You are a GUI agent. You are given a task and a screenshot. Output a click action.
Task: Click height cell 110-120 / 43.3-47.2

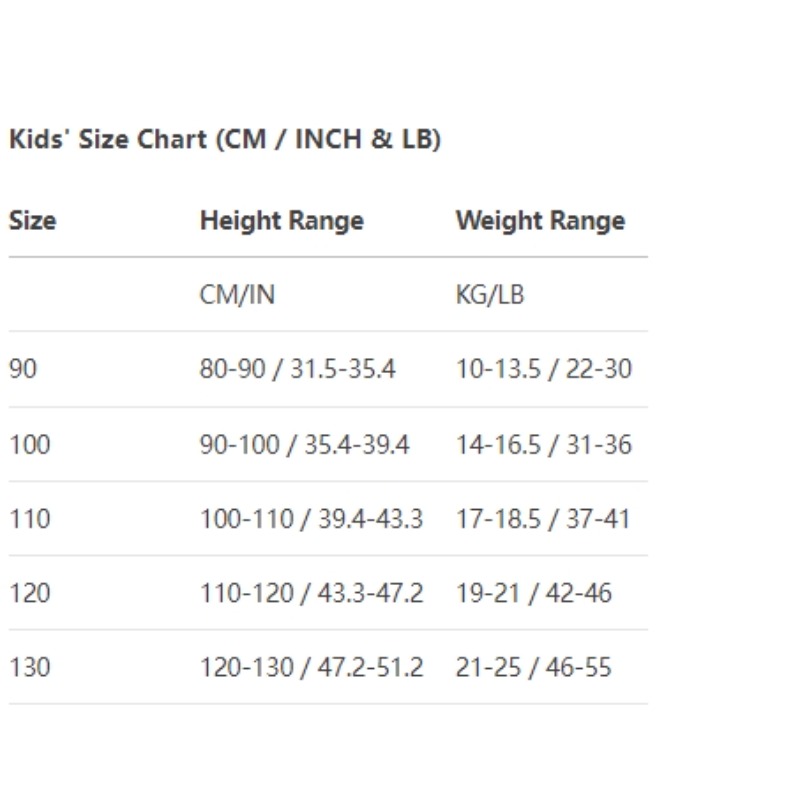[x=312, y=593]
